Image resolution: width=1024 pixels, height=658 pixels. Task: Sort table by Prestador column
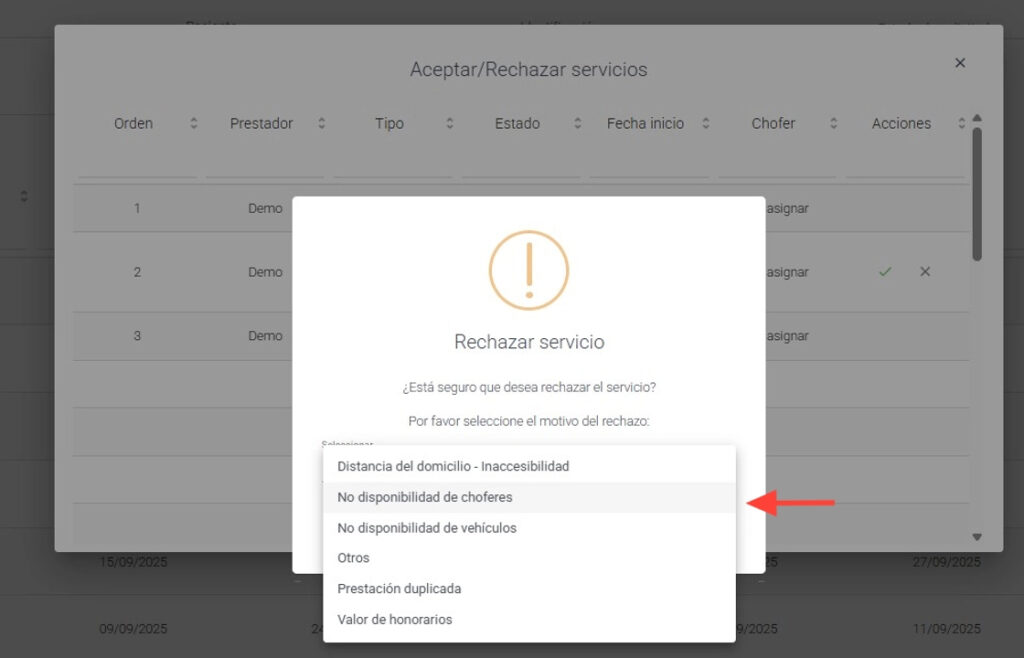point(321,124)
